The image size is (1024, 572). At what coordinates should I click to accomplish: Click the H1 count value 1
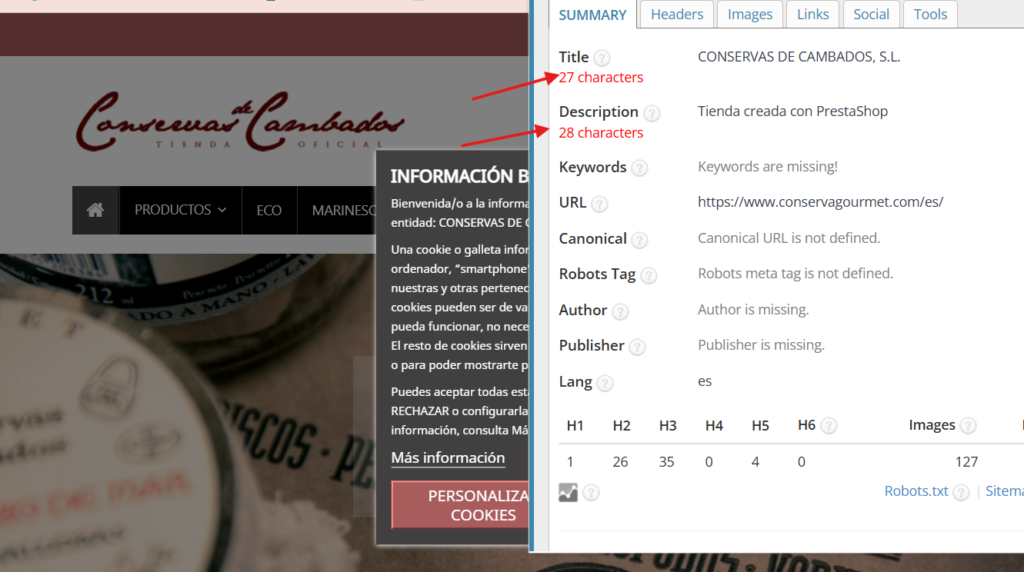coord(570,462)
